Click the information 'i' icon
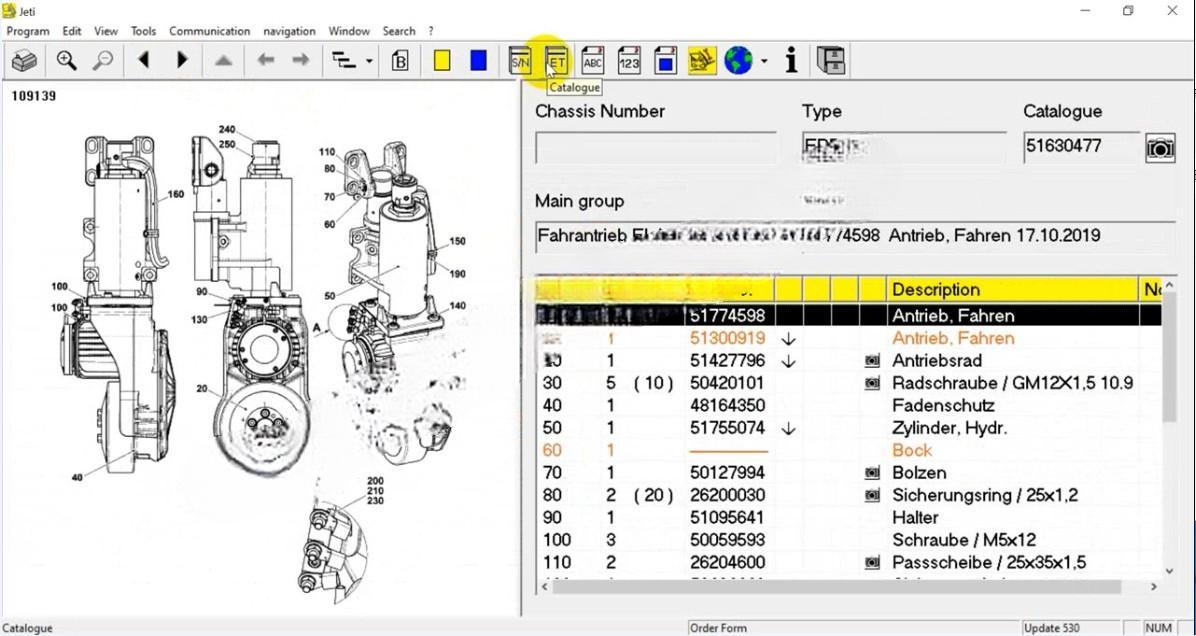 click(791, 61)
